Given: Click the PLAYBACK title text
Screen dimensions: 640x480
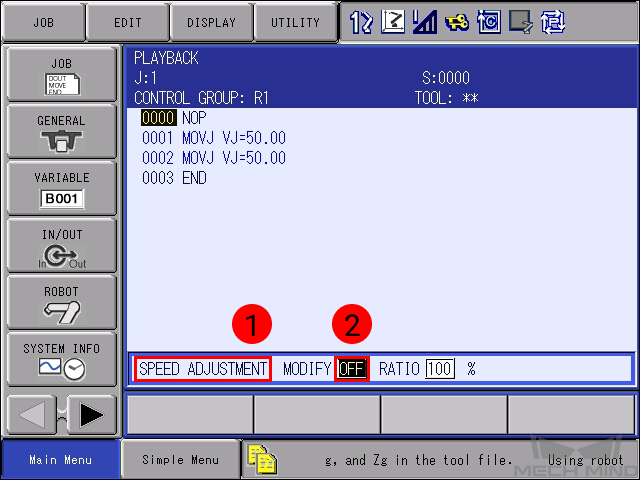Looking at the screenshot, I should click(x=166, y=58).
